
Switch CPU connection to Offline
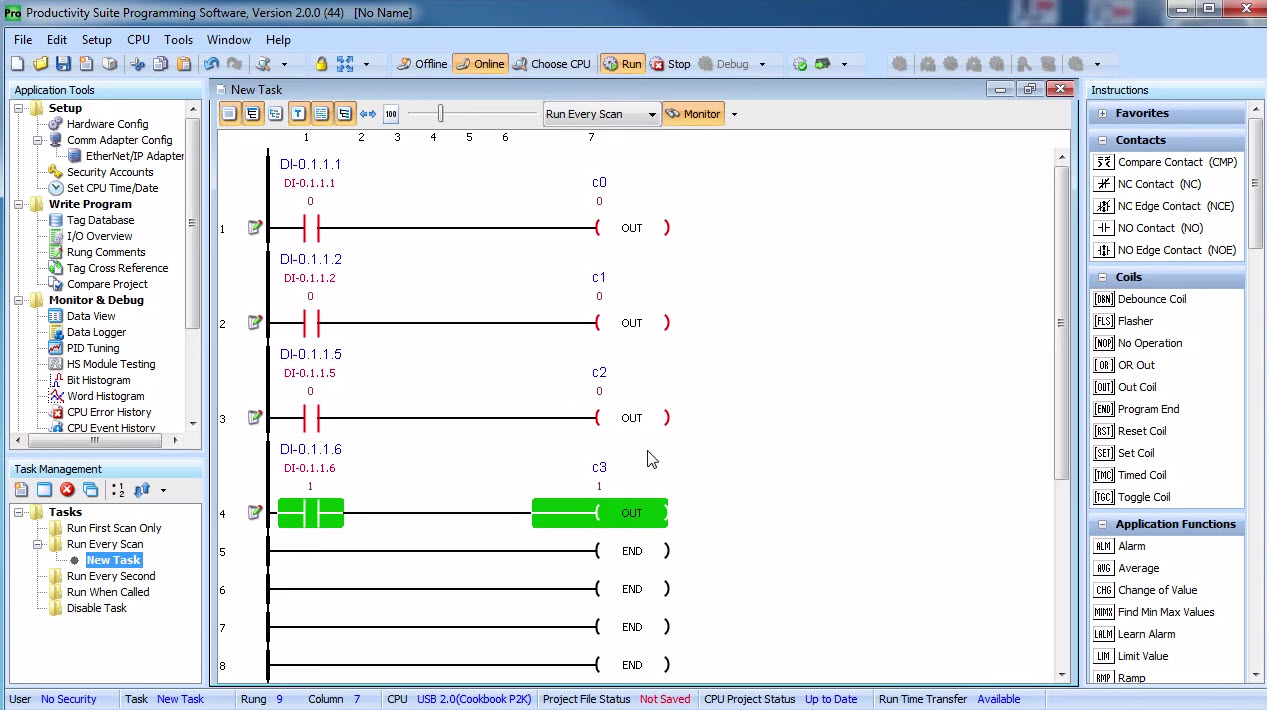[421, 64]
